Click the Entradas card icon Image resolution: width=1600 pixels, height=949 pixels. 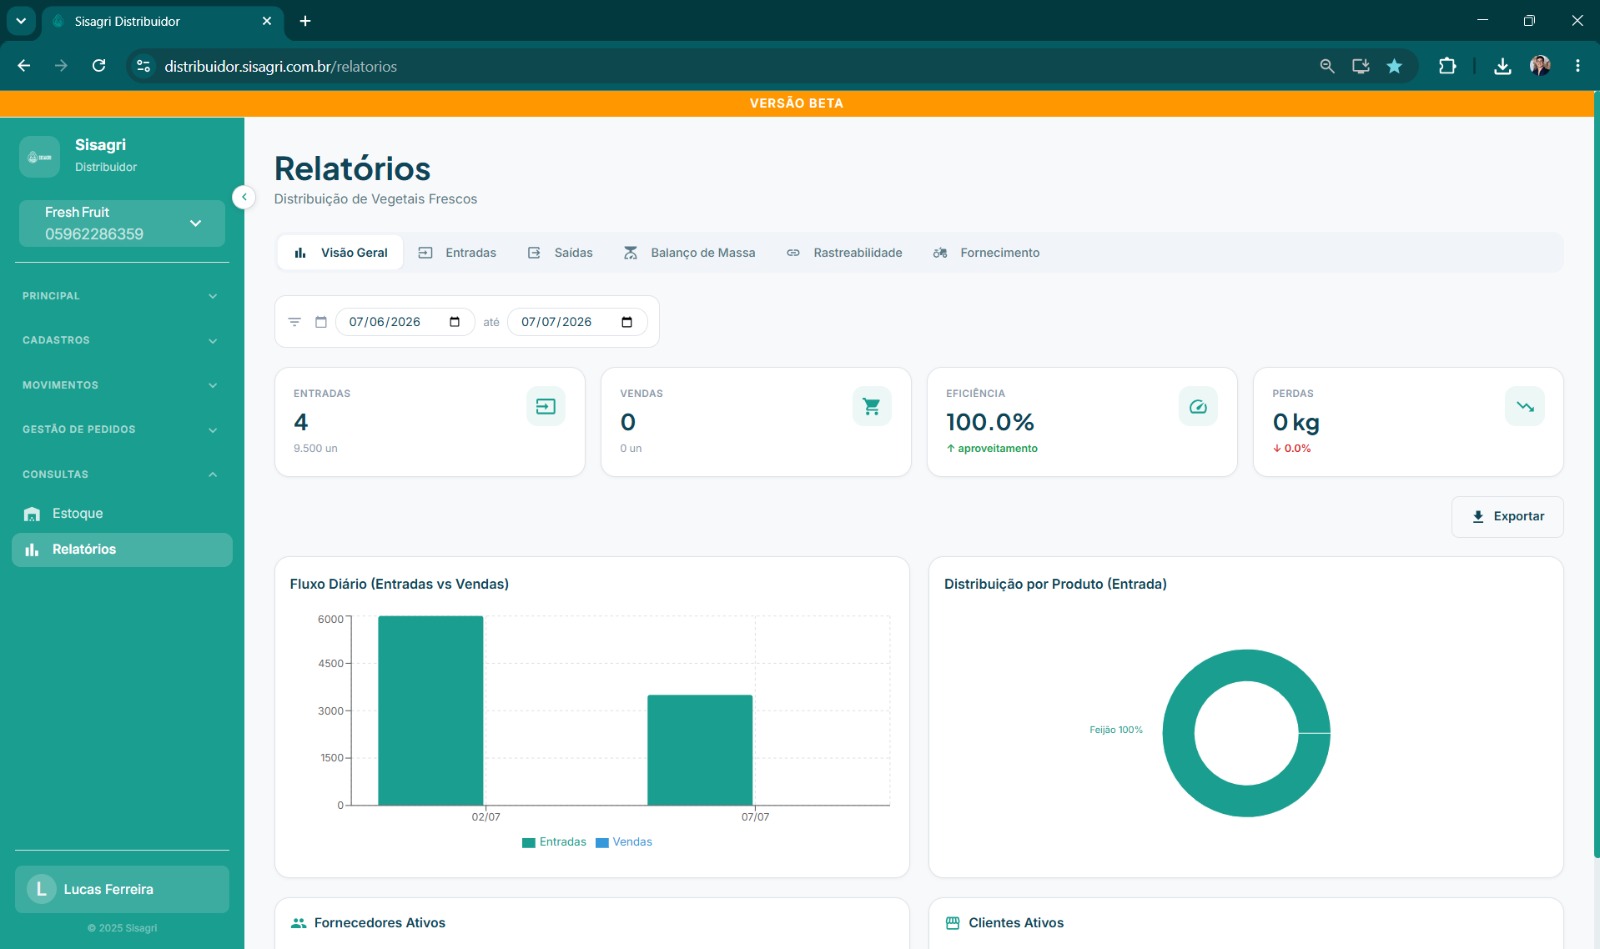[x=546, y=406]
